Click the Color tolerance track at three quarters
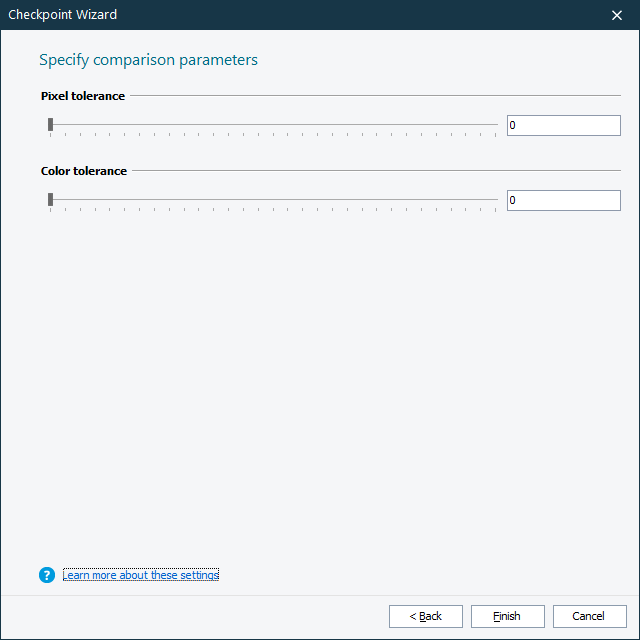Viewport: 640px width, 640px height. pyautogui.click(x=385, y=200)
